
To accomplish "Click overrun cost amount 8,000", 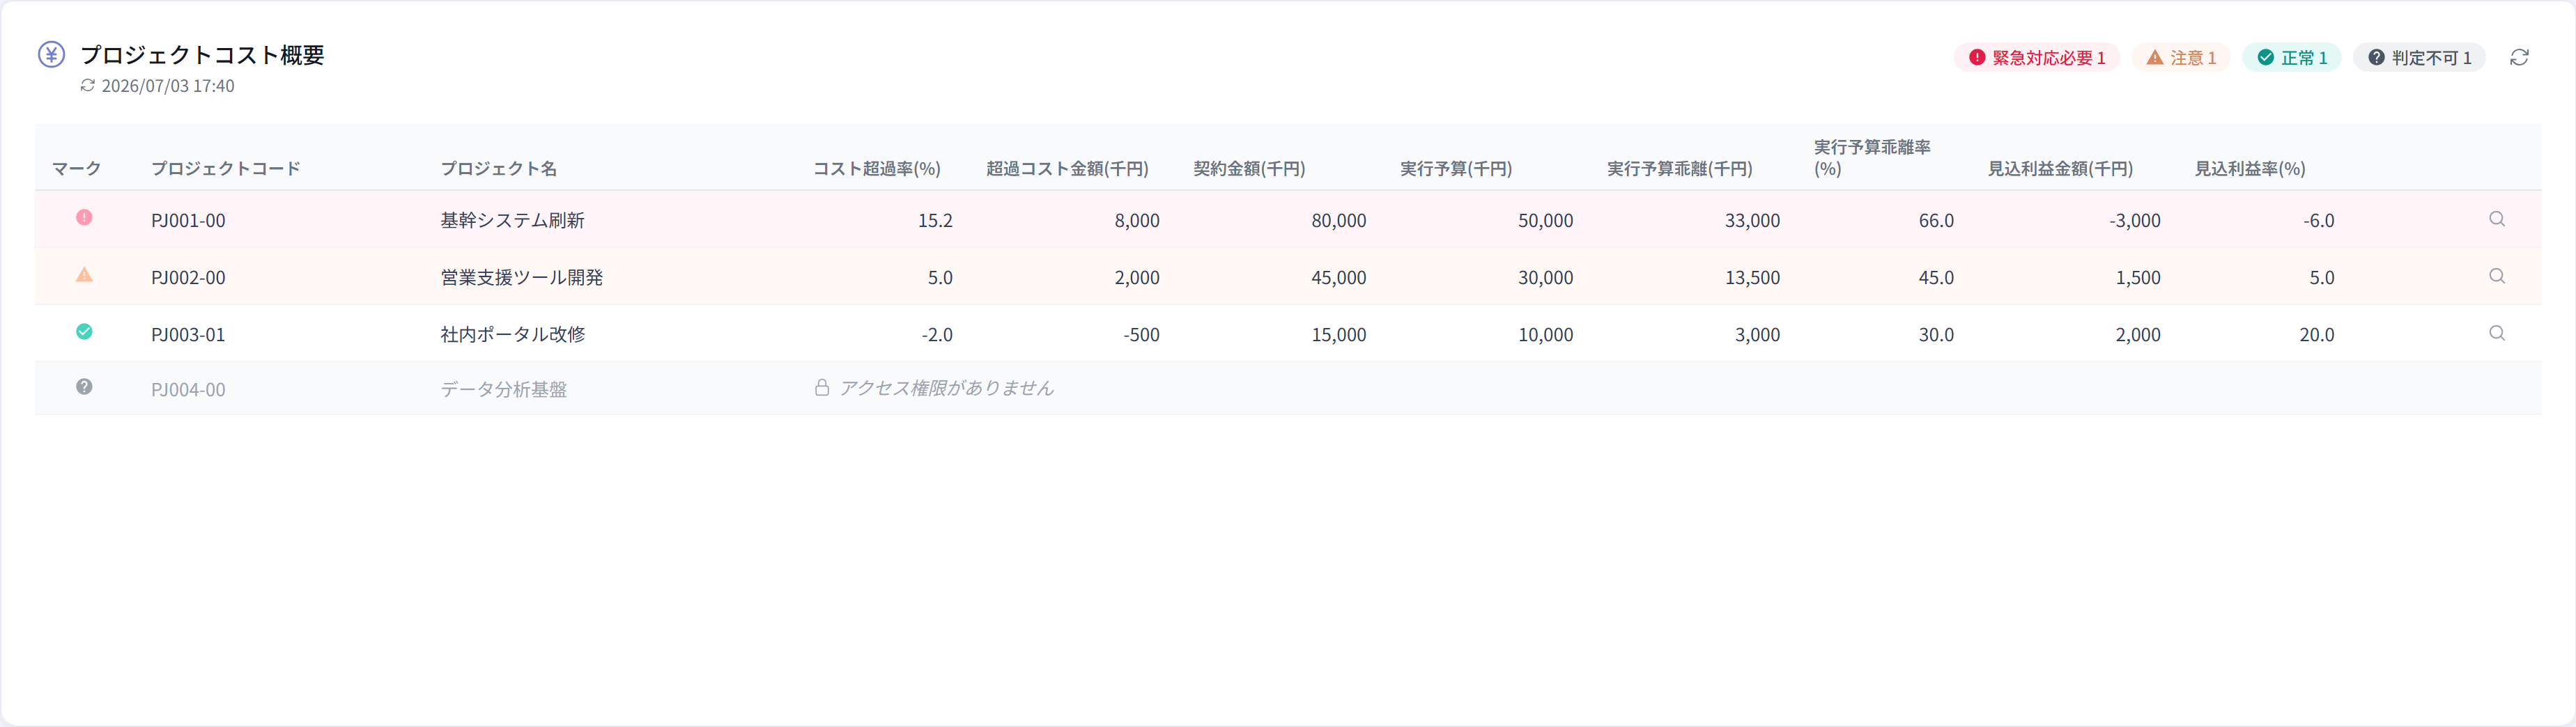I will coord(1137,221).
